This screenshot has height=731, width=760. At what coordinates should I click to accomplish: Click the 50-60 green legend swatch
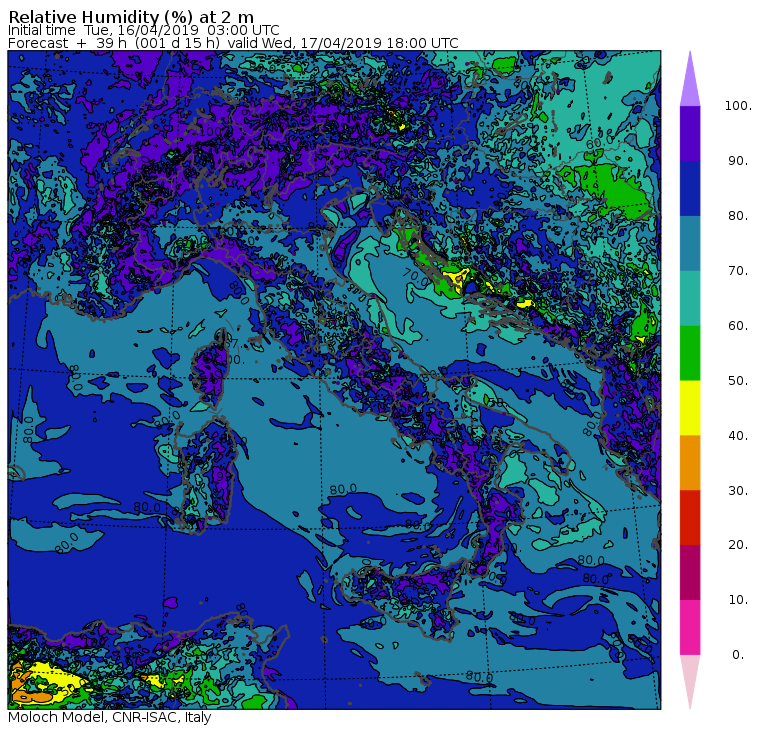coord(690,353)
